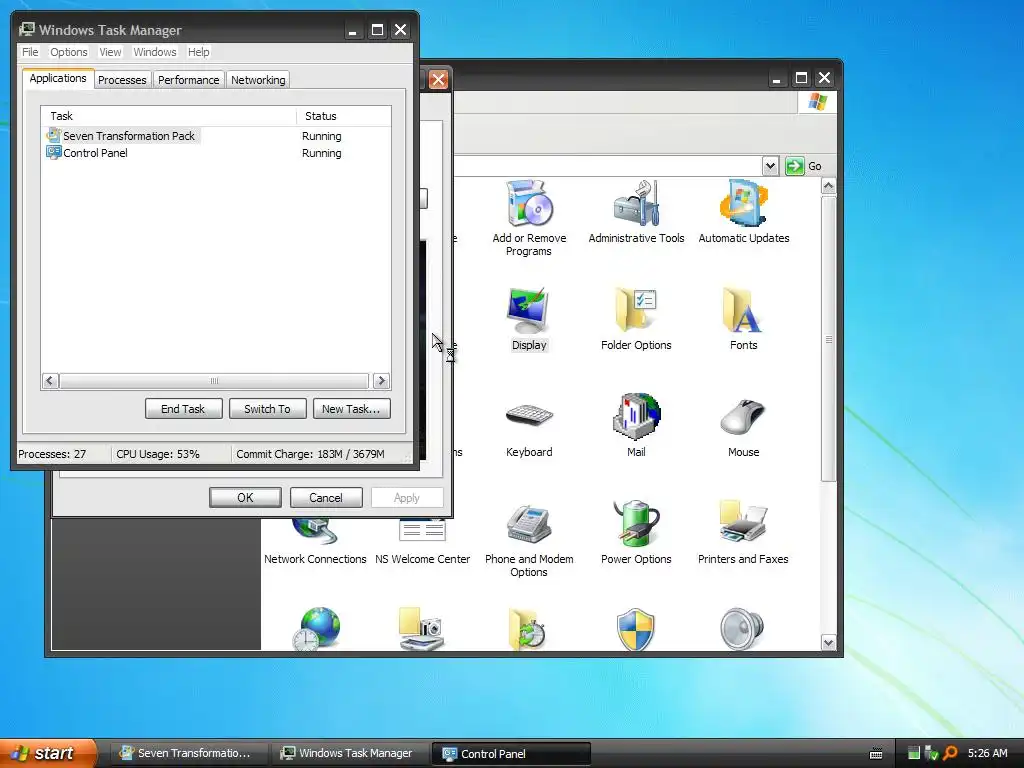Click OK in the dialog

pos(246,498)
